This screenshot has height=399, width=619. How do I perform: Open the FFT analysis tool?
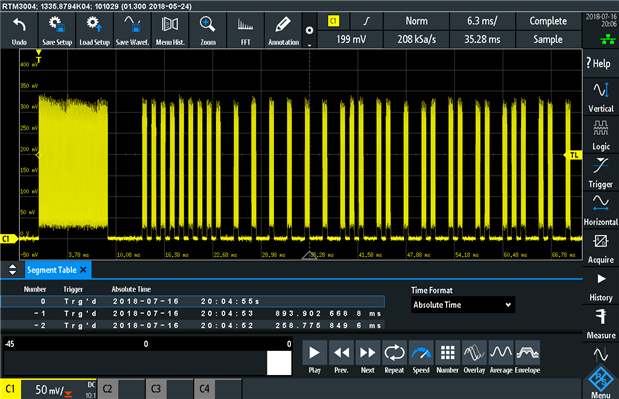point(246,30)
